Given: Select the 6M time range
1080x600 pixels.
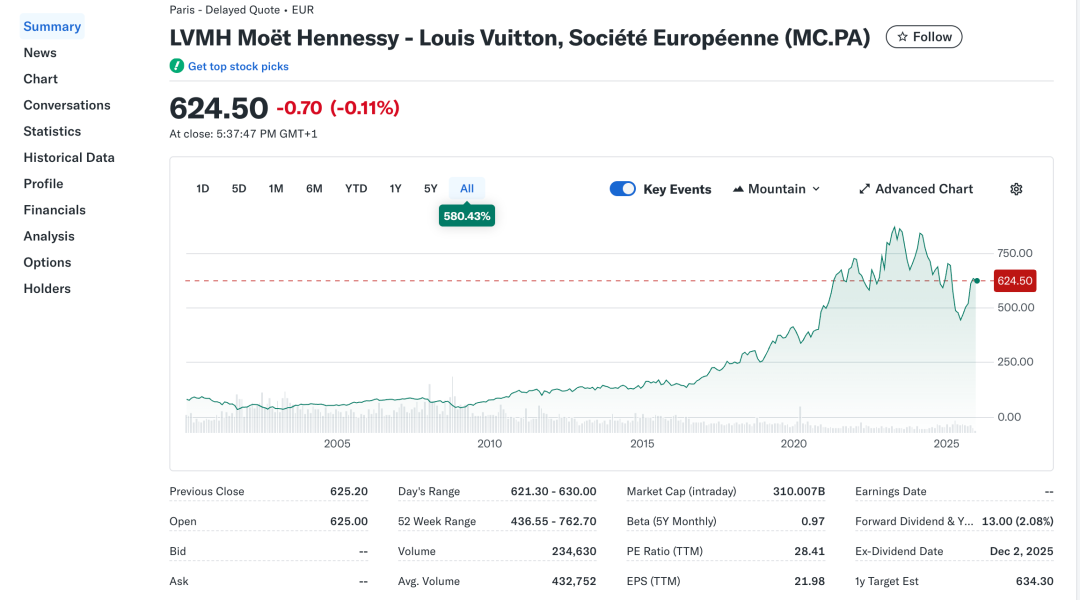Looking at the screenshot, I should click(x=314, y=188).
